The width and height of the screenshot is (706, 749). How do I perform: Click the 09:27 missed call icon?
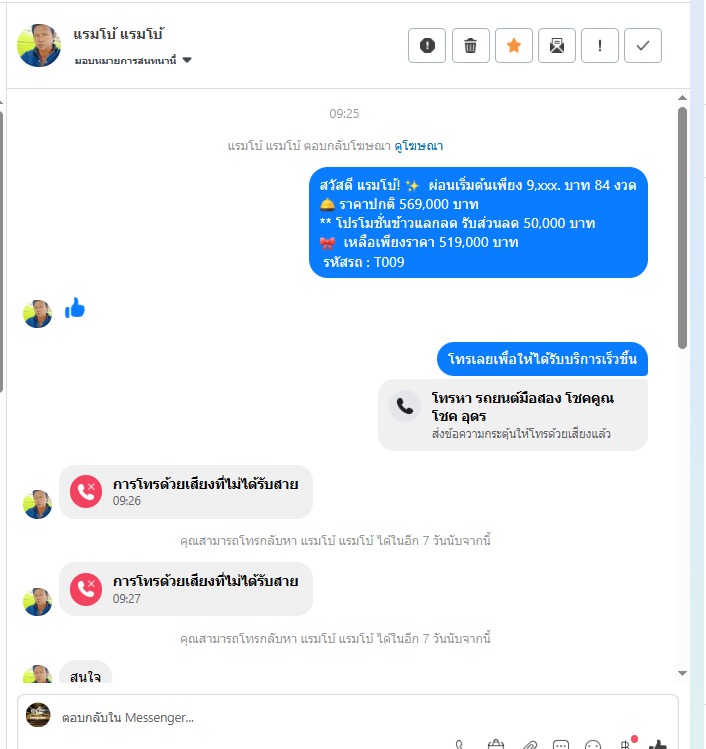point(86,589)
